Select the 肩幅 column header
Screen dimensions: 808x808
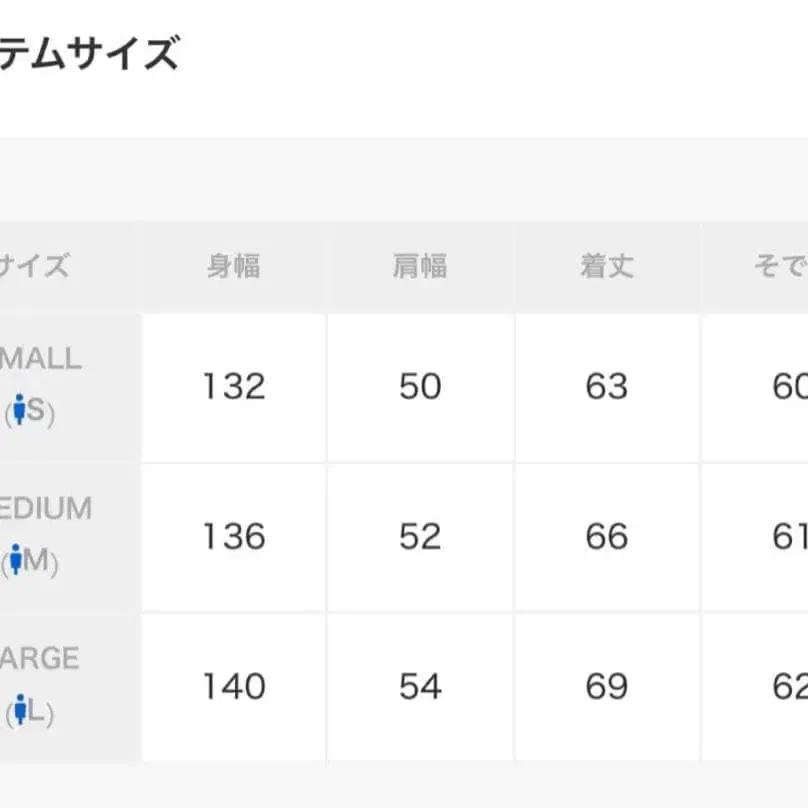420,267
